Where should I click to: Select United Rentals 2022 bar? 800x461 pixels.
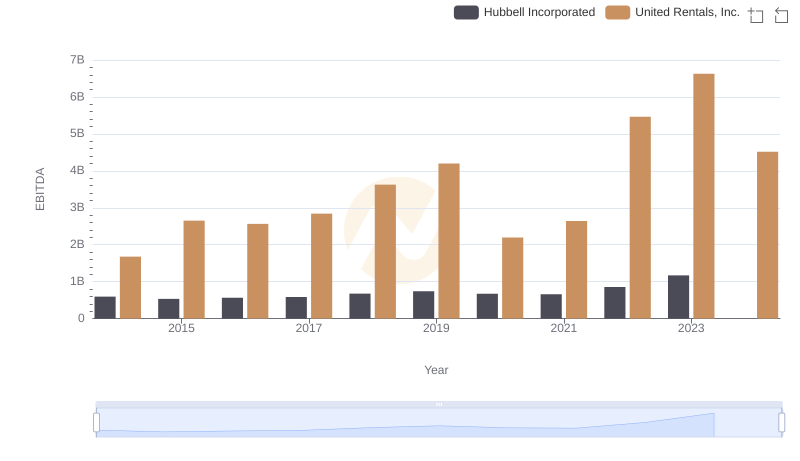click(640, 218)
